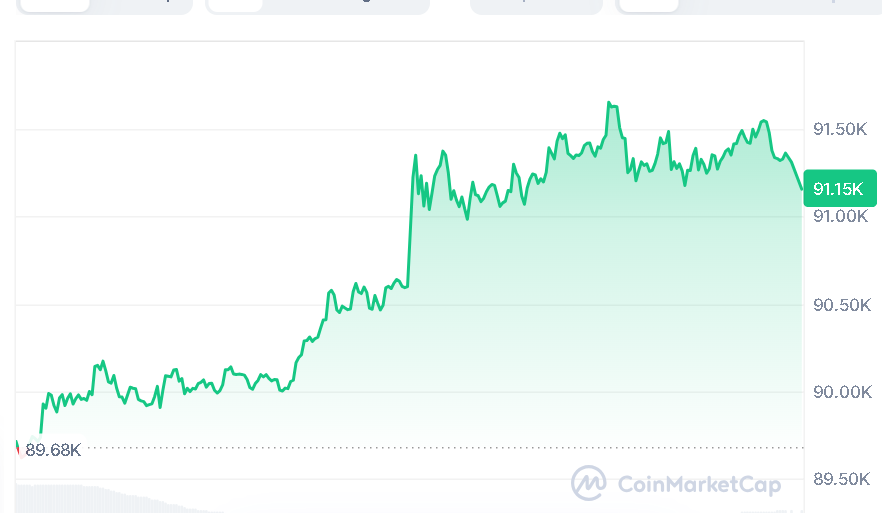This screenshot has height=513, width=882.
Task: Click the 89.68K opening price label
Action: (53, 450)
